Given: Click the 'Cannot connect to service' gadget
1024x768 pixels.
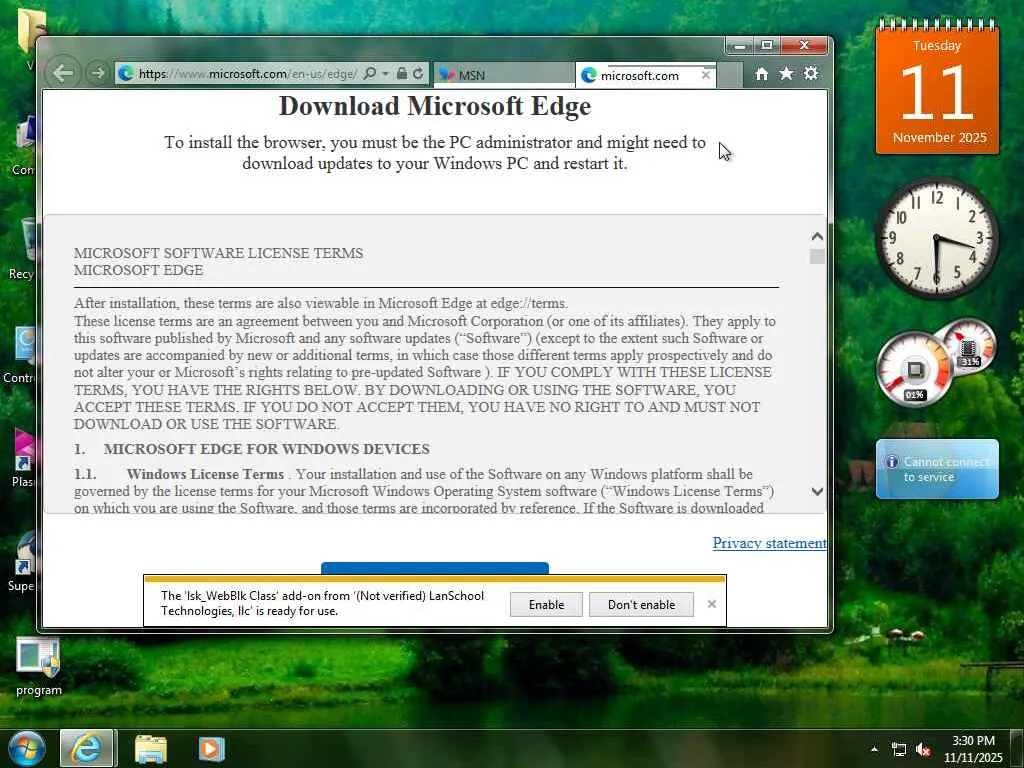Looking at the screenshot, I should pyautogui.click(x=937, y=469).
